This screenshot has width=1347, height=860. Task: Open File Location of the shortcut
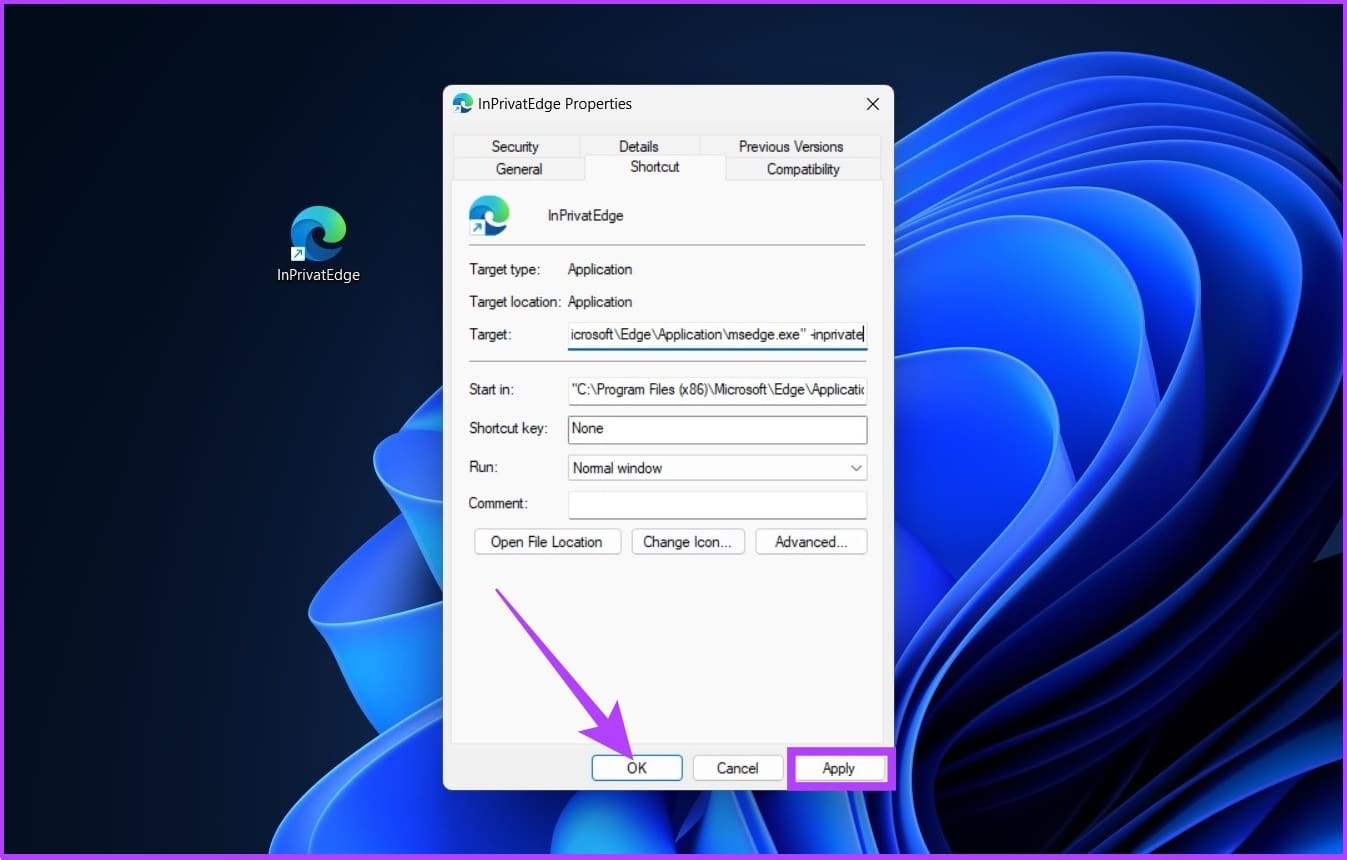click(547, 542)
